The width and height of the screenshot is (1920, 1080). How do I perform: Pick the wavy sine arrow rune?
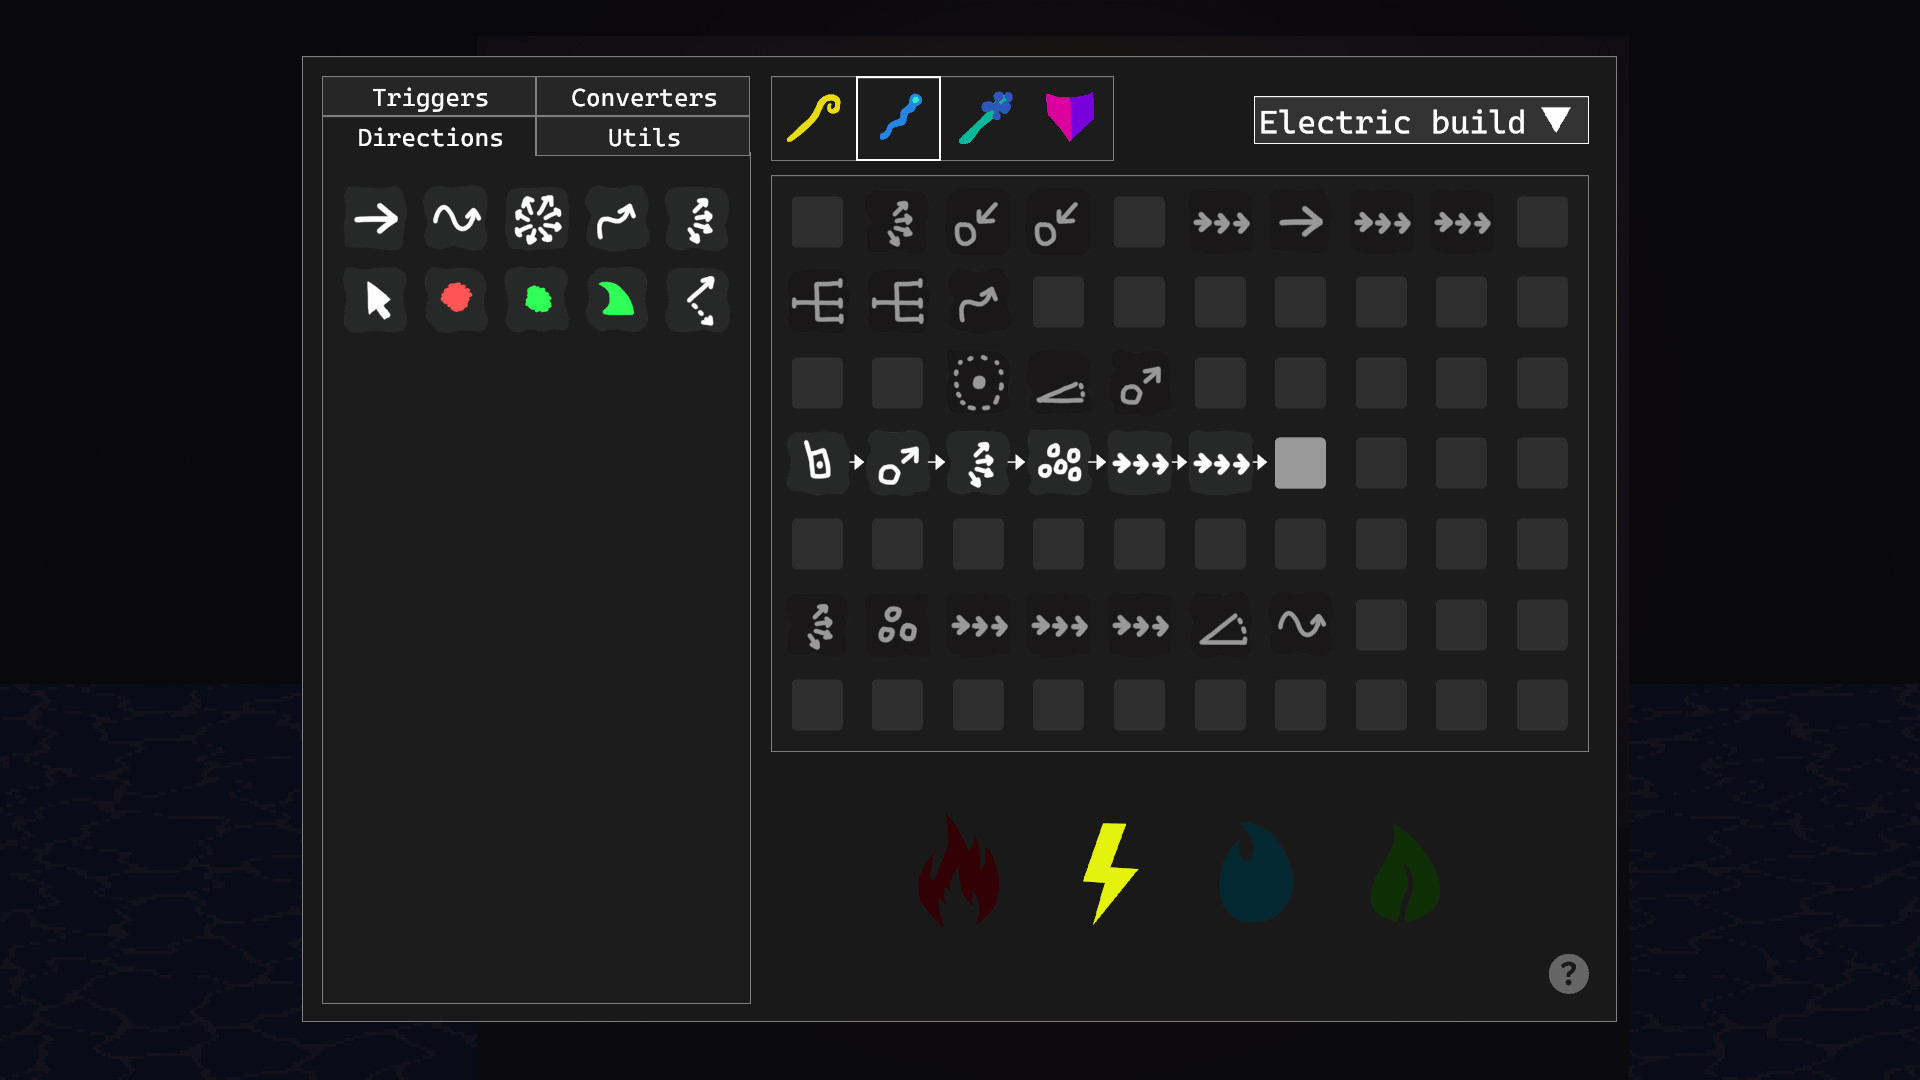456,219
